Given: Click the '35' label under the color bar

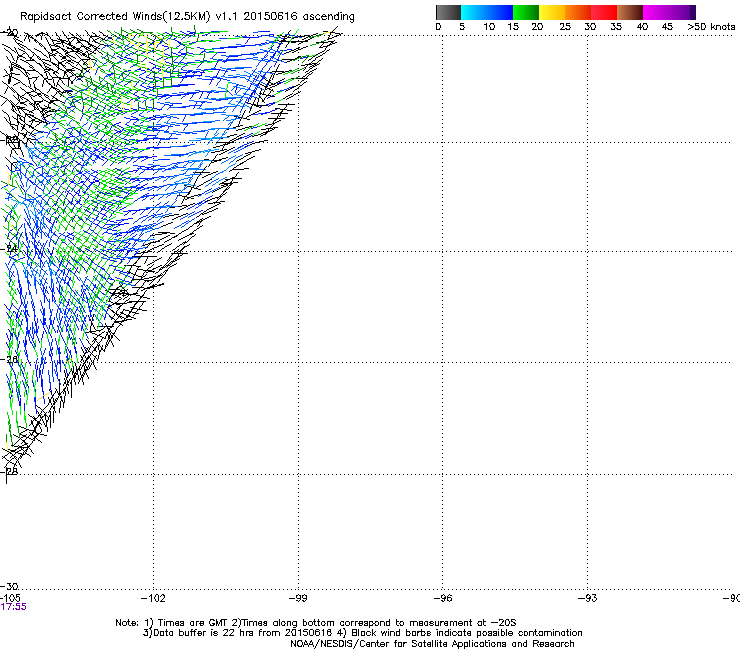Looking at the screenshot, I should pyautogui.click(x=616, y=27).
